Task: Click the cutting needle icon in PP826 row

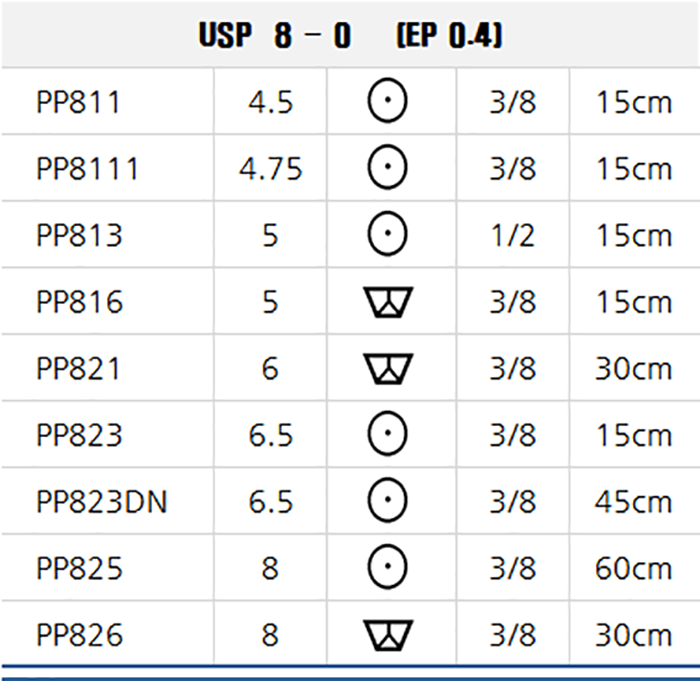Action: 388,635
